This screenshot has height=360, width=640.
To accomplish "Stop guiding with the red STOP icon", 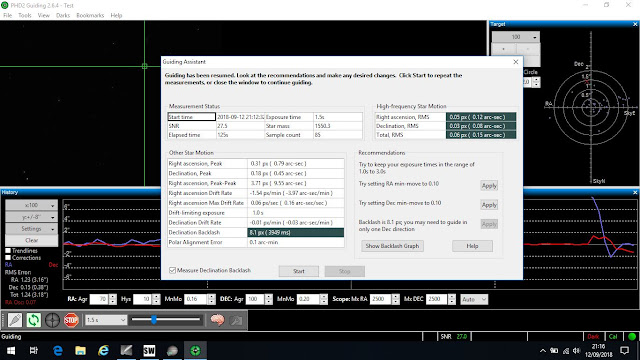I will [x=71, y=320].
